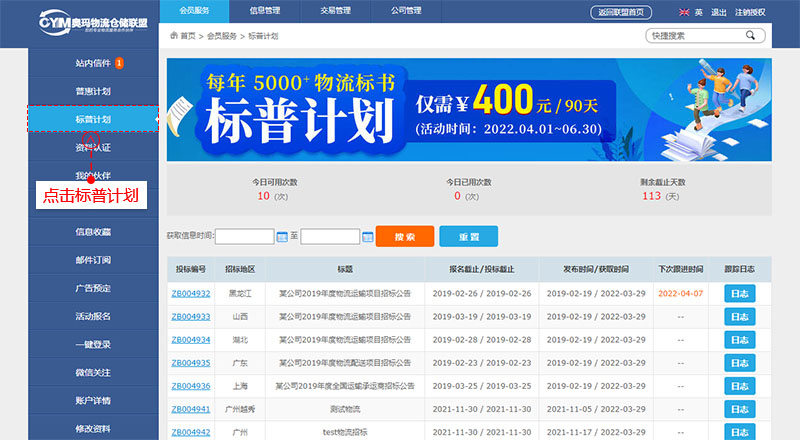The width and height of the screenshot is (800, 440).
Task: Open tender link ZB004935
Action: (190, 363)
